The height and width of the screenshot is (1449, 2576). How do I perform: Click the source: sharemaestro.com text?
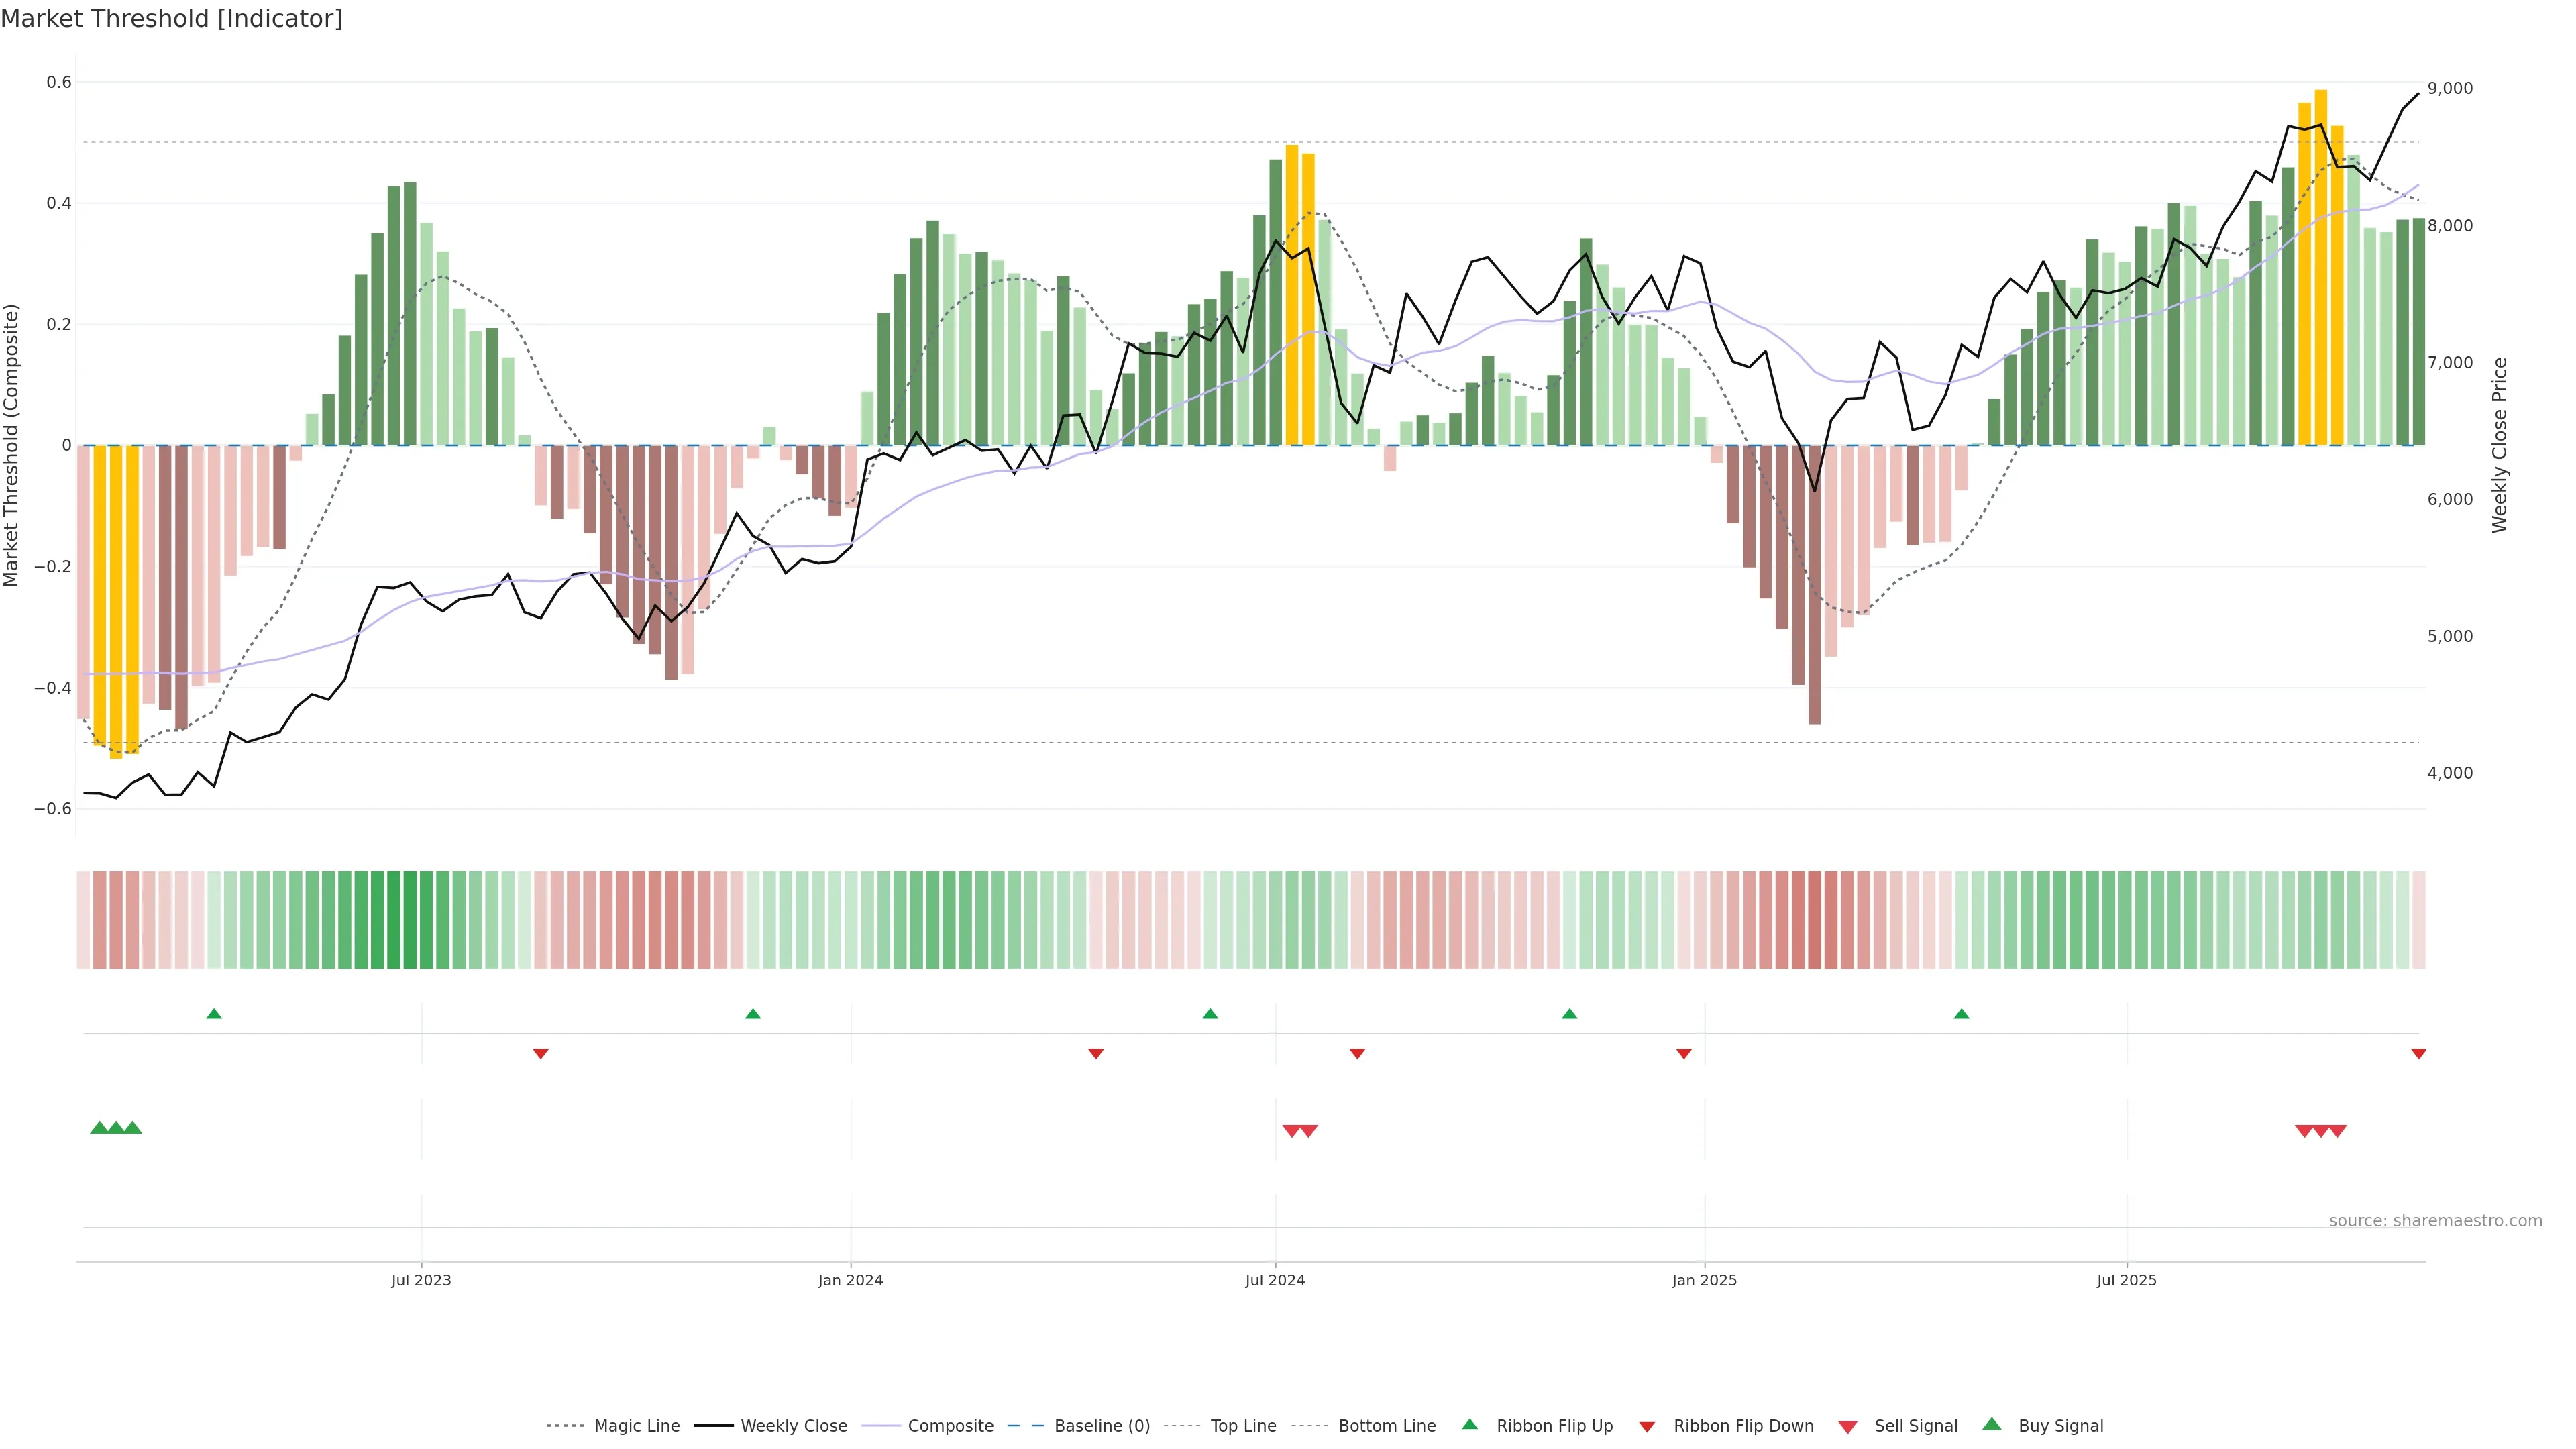[x=2435, y=1221]
